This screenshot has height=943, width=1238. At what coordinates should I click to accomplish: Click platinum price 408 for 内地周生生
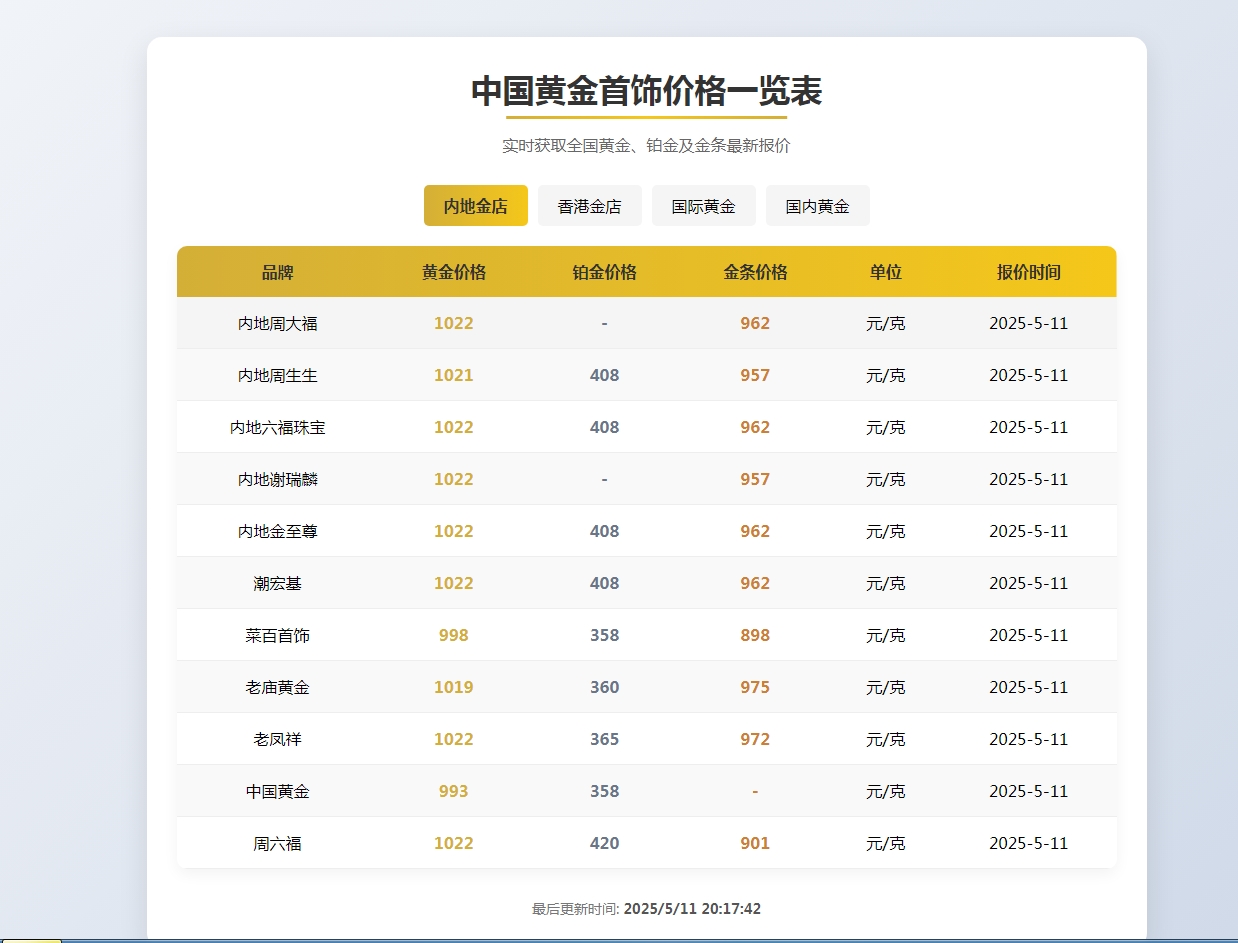605,376
